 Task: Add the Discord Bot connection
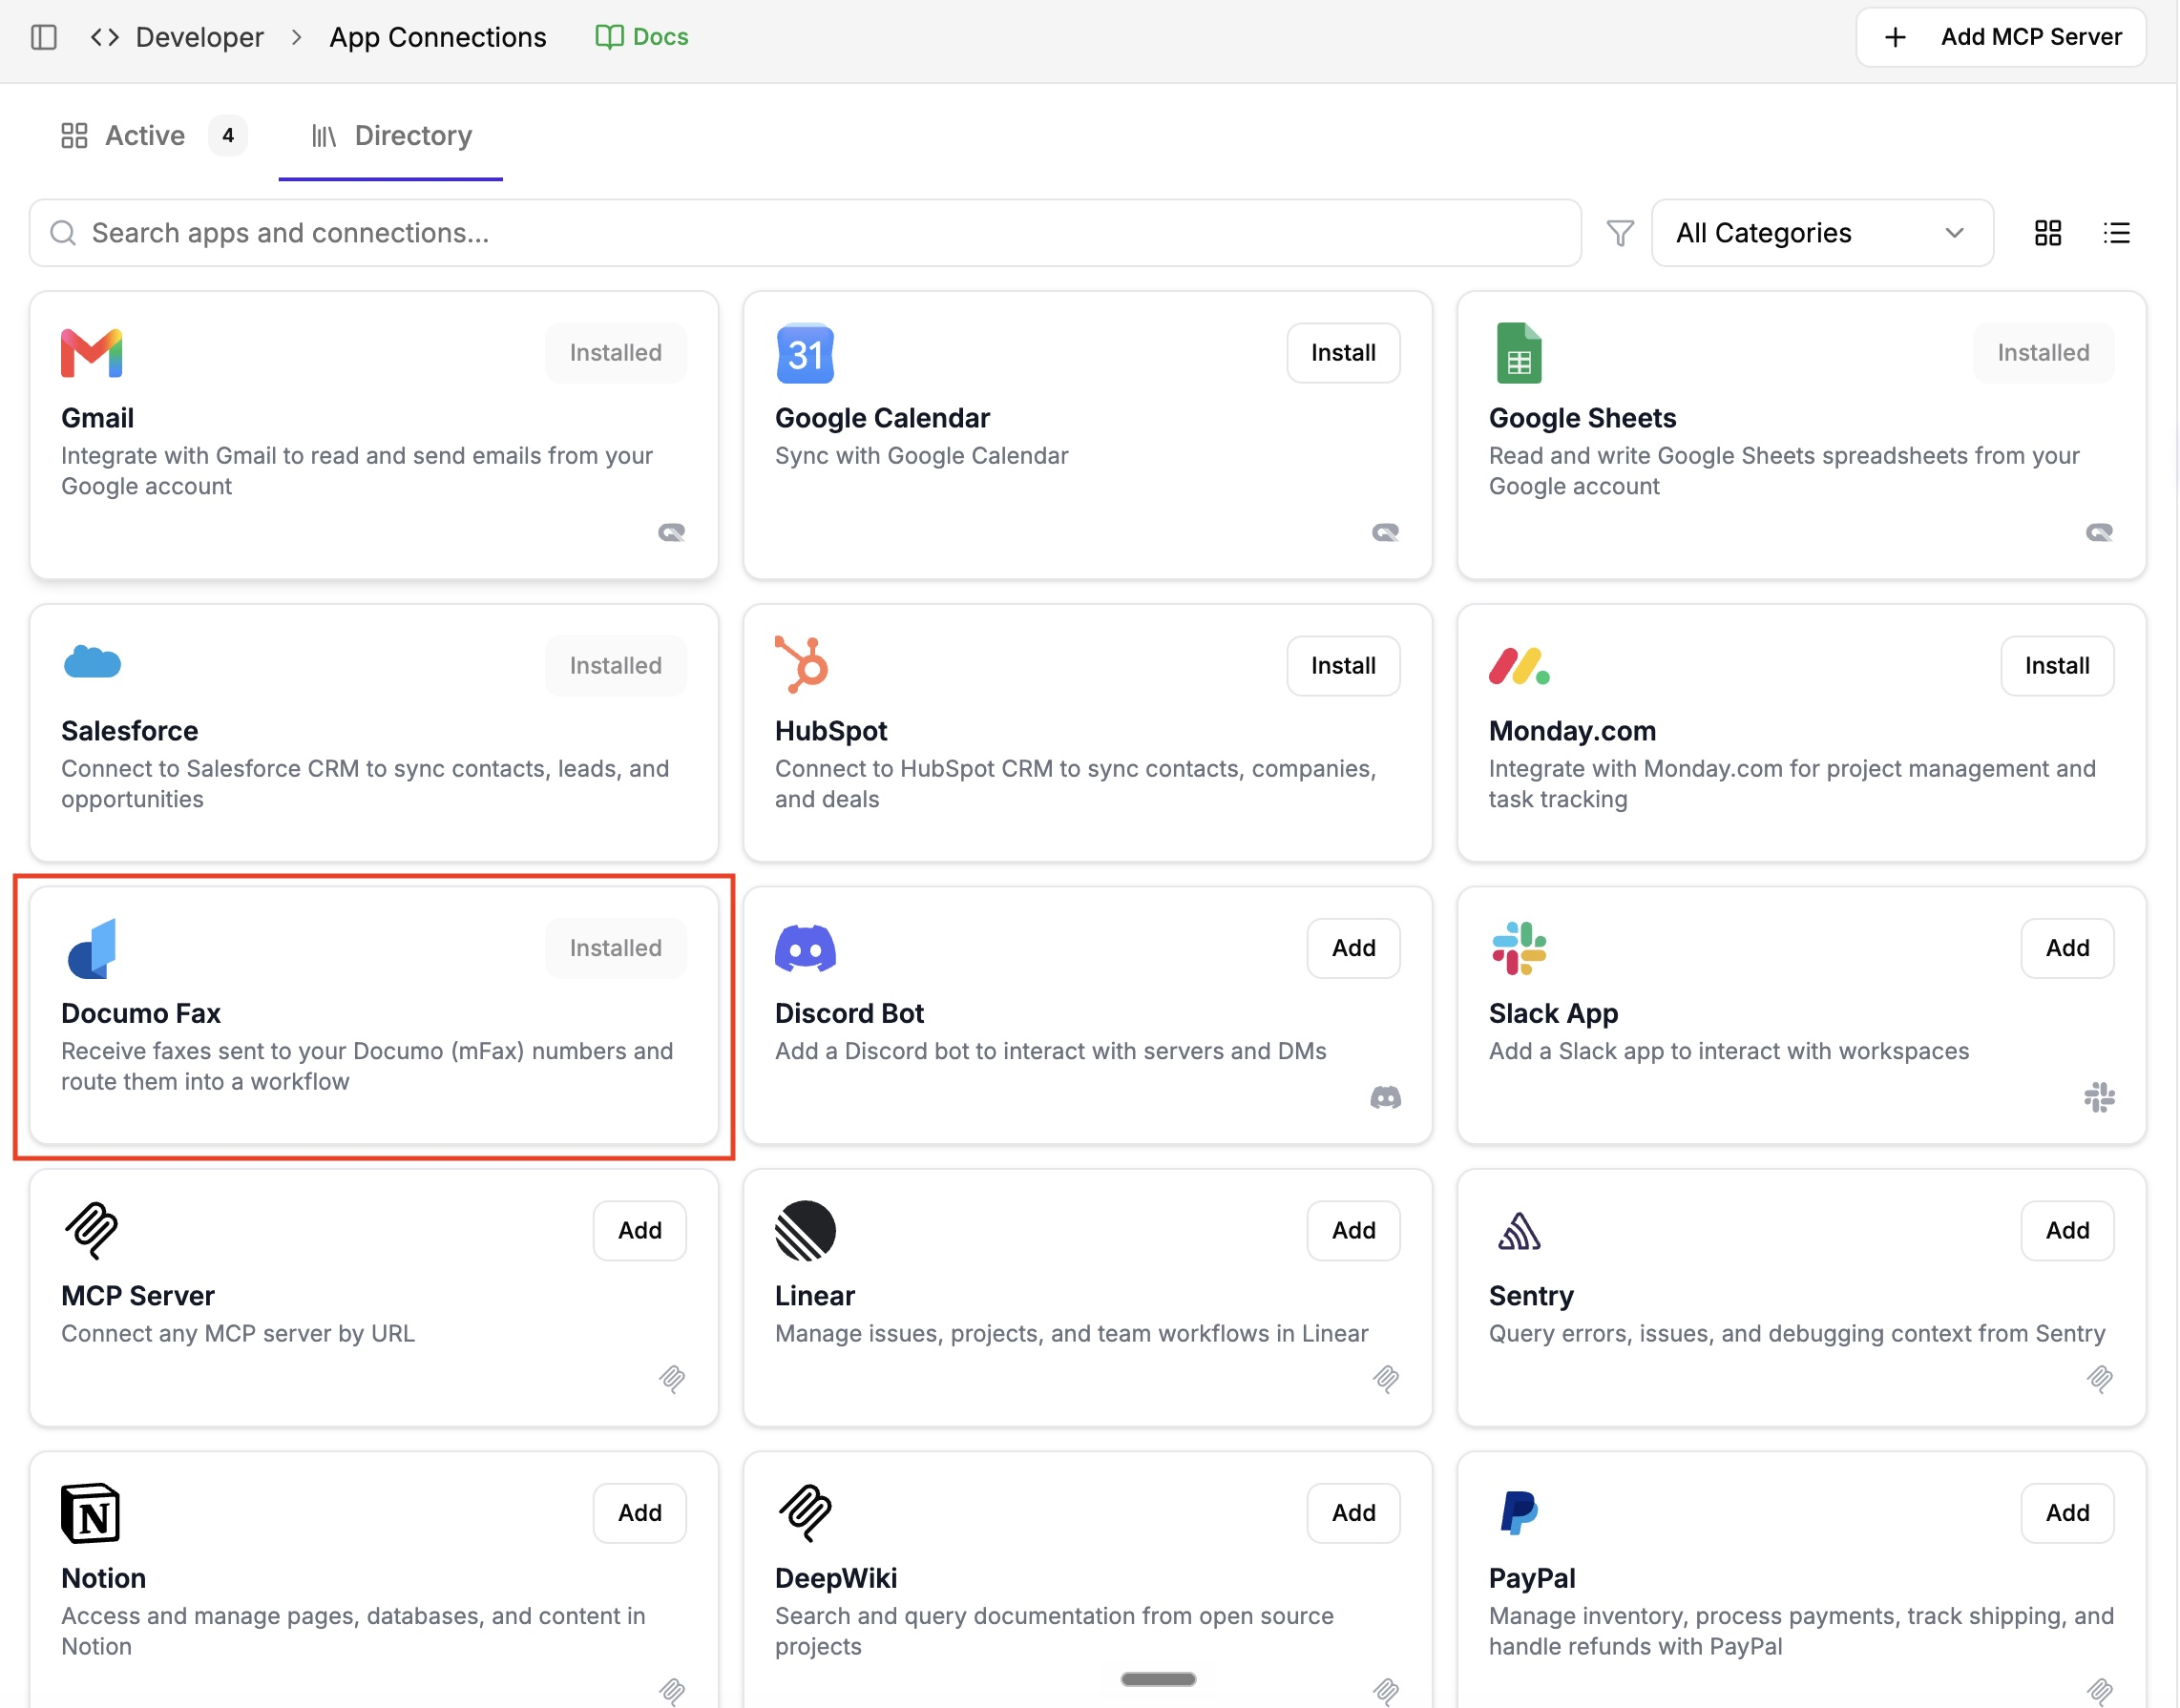coord(1353,948)
